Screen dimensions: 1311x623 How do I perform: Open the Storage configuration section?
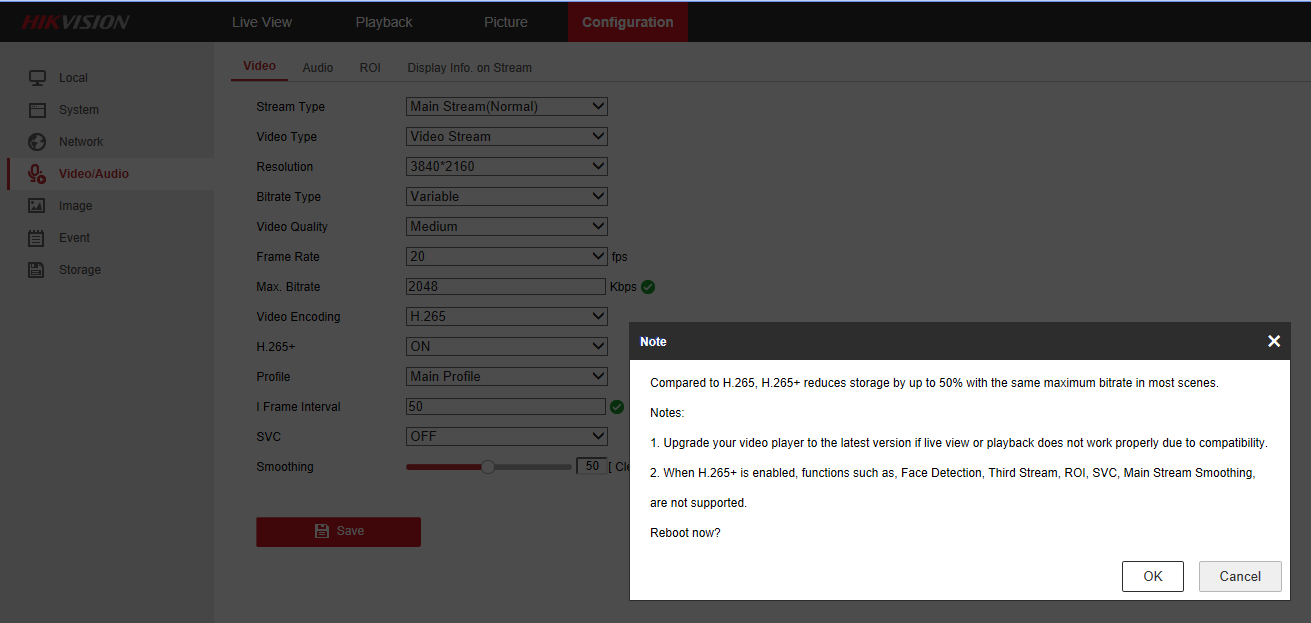[37, 269]
